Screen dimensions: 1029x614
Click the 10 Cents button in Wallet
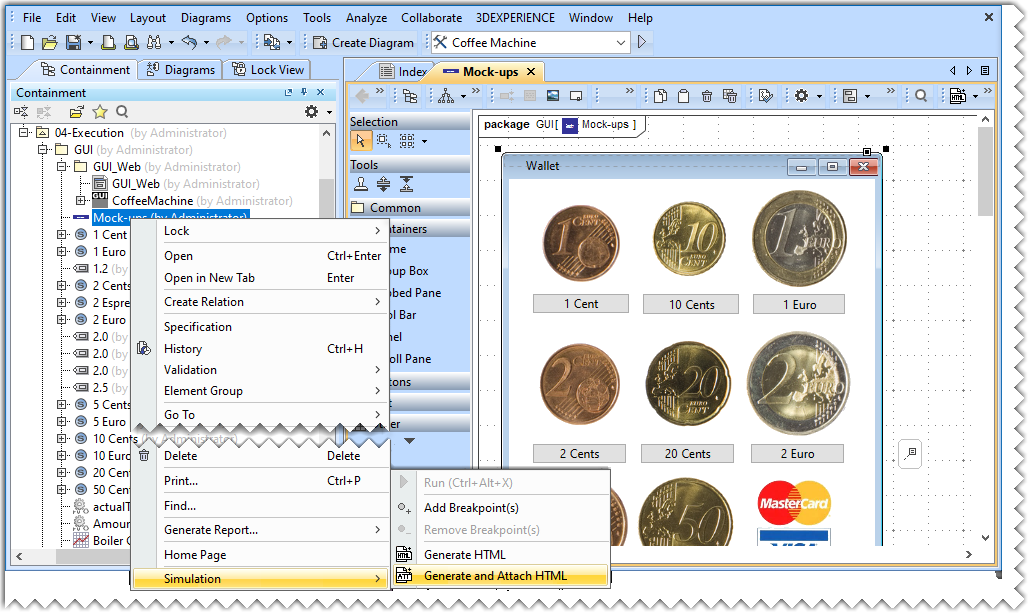pos(692,305)
